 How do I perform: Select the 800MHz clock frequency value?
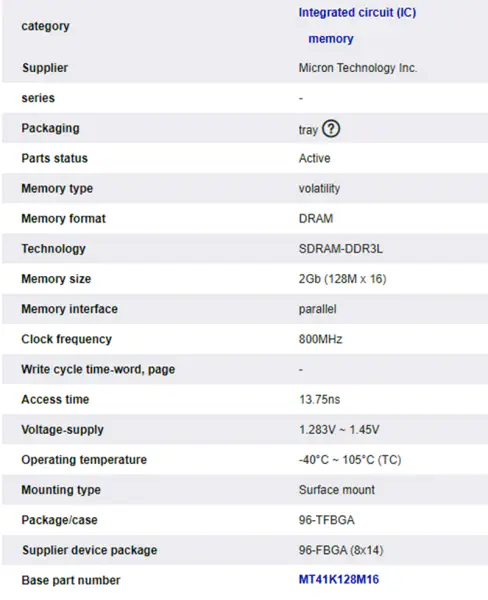click(x=320, y=339)
